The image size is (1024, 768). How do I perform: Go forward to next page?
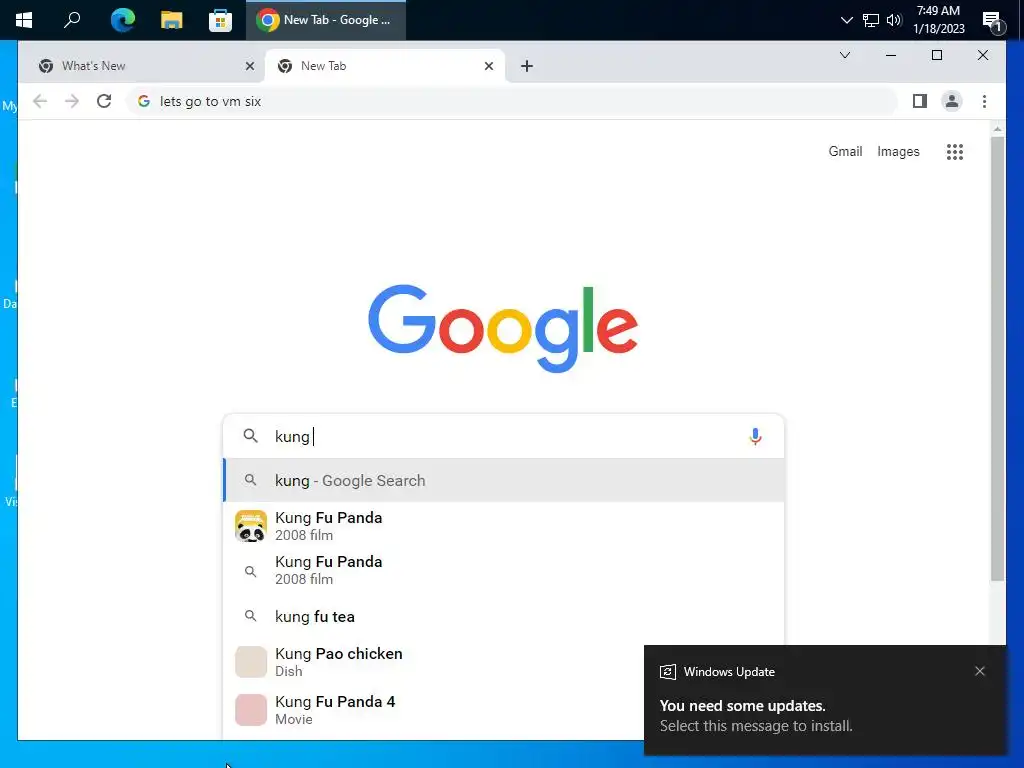(x=72, y=101)
